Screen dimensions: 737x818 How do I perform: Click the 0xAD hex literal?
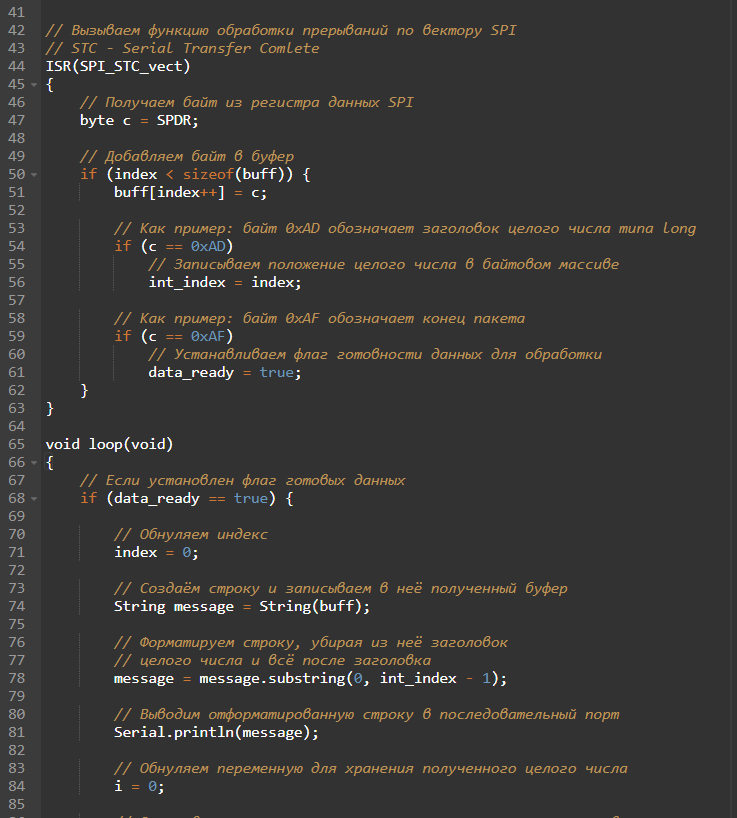tap(208, 246)
